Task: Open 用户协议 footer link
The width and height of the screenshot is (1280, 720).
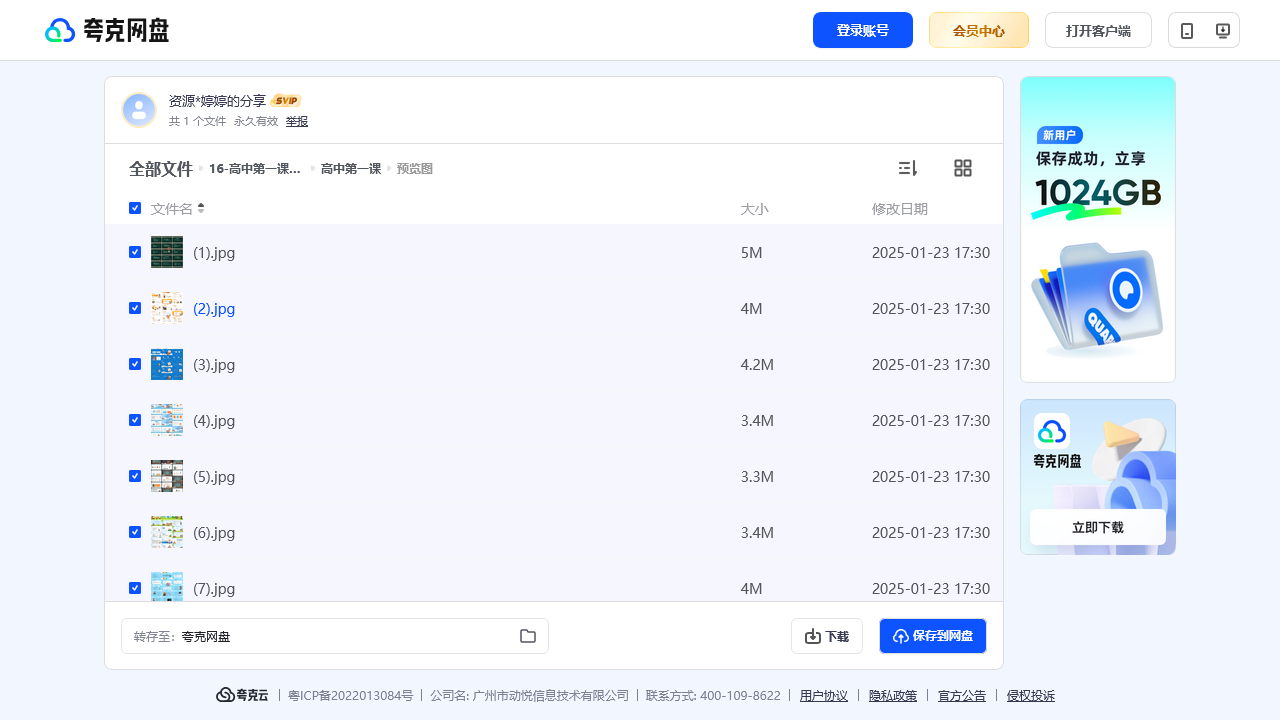Action: click(824, 696)
